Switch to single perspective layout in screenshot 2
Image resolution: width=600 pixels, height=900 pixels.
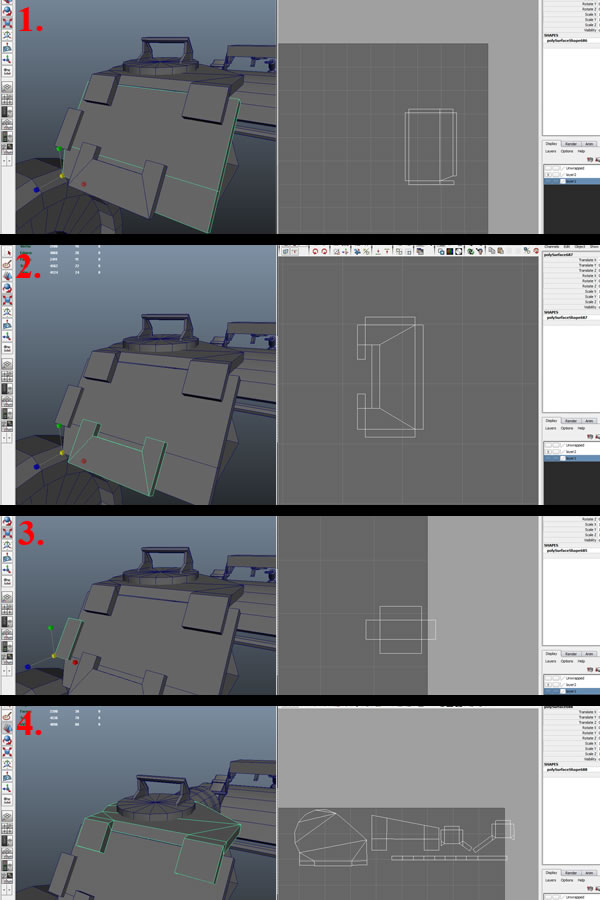click(7, 363)
